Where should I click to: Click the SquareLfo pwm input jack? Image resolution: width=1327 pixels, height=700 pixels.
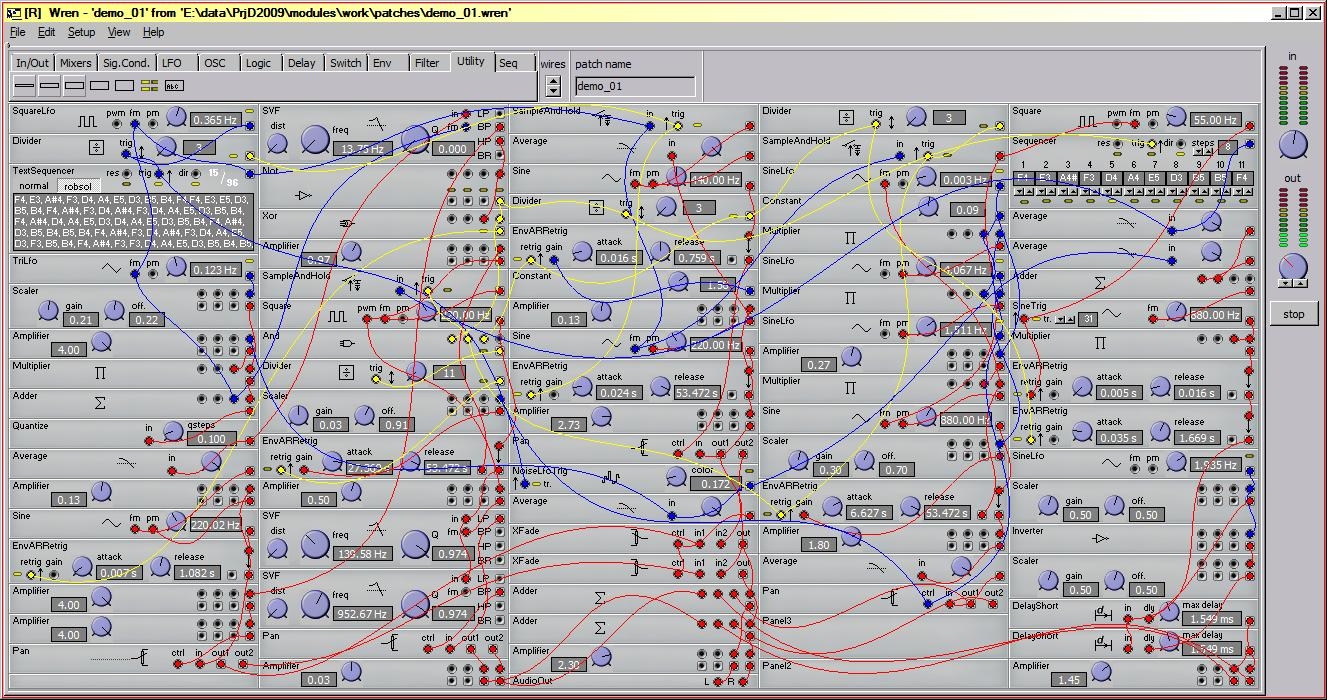(118, 125)
